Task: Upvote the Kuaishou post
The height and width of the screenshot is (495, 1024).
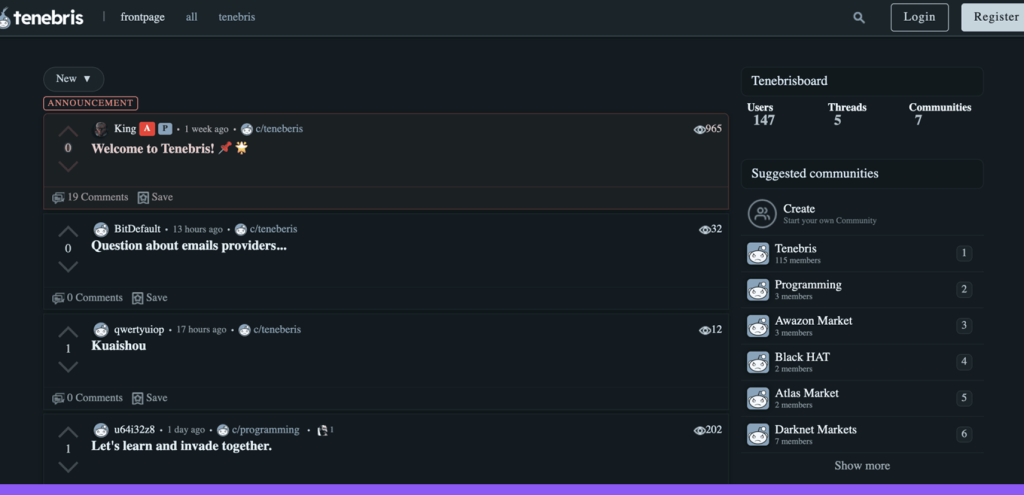Action: [68, 332]
